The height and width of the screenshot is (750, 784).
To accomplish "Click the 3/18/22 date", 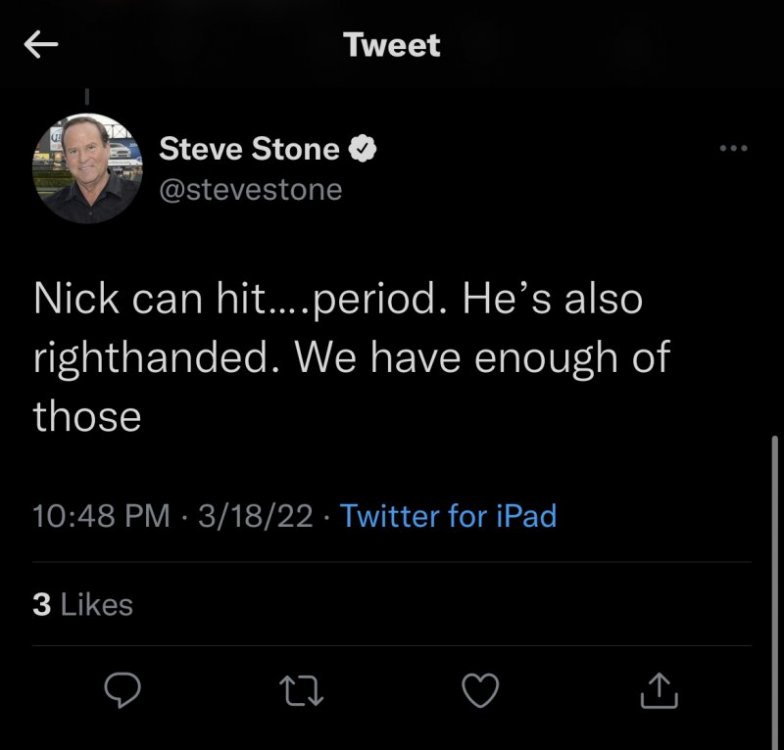I will pos(256,516).
